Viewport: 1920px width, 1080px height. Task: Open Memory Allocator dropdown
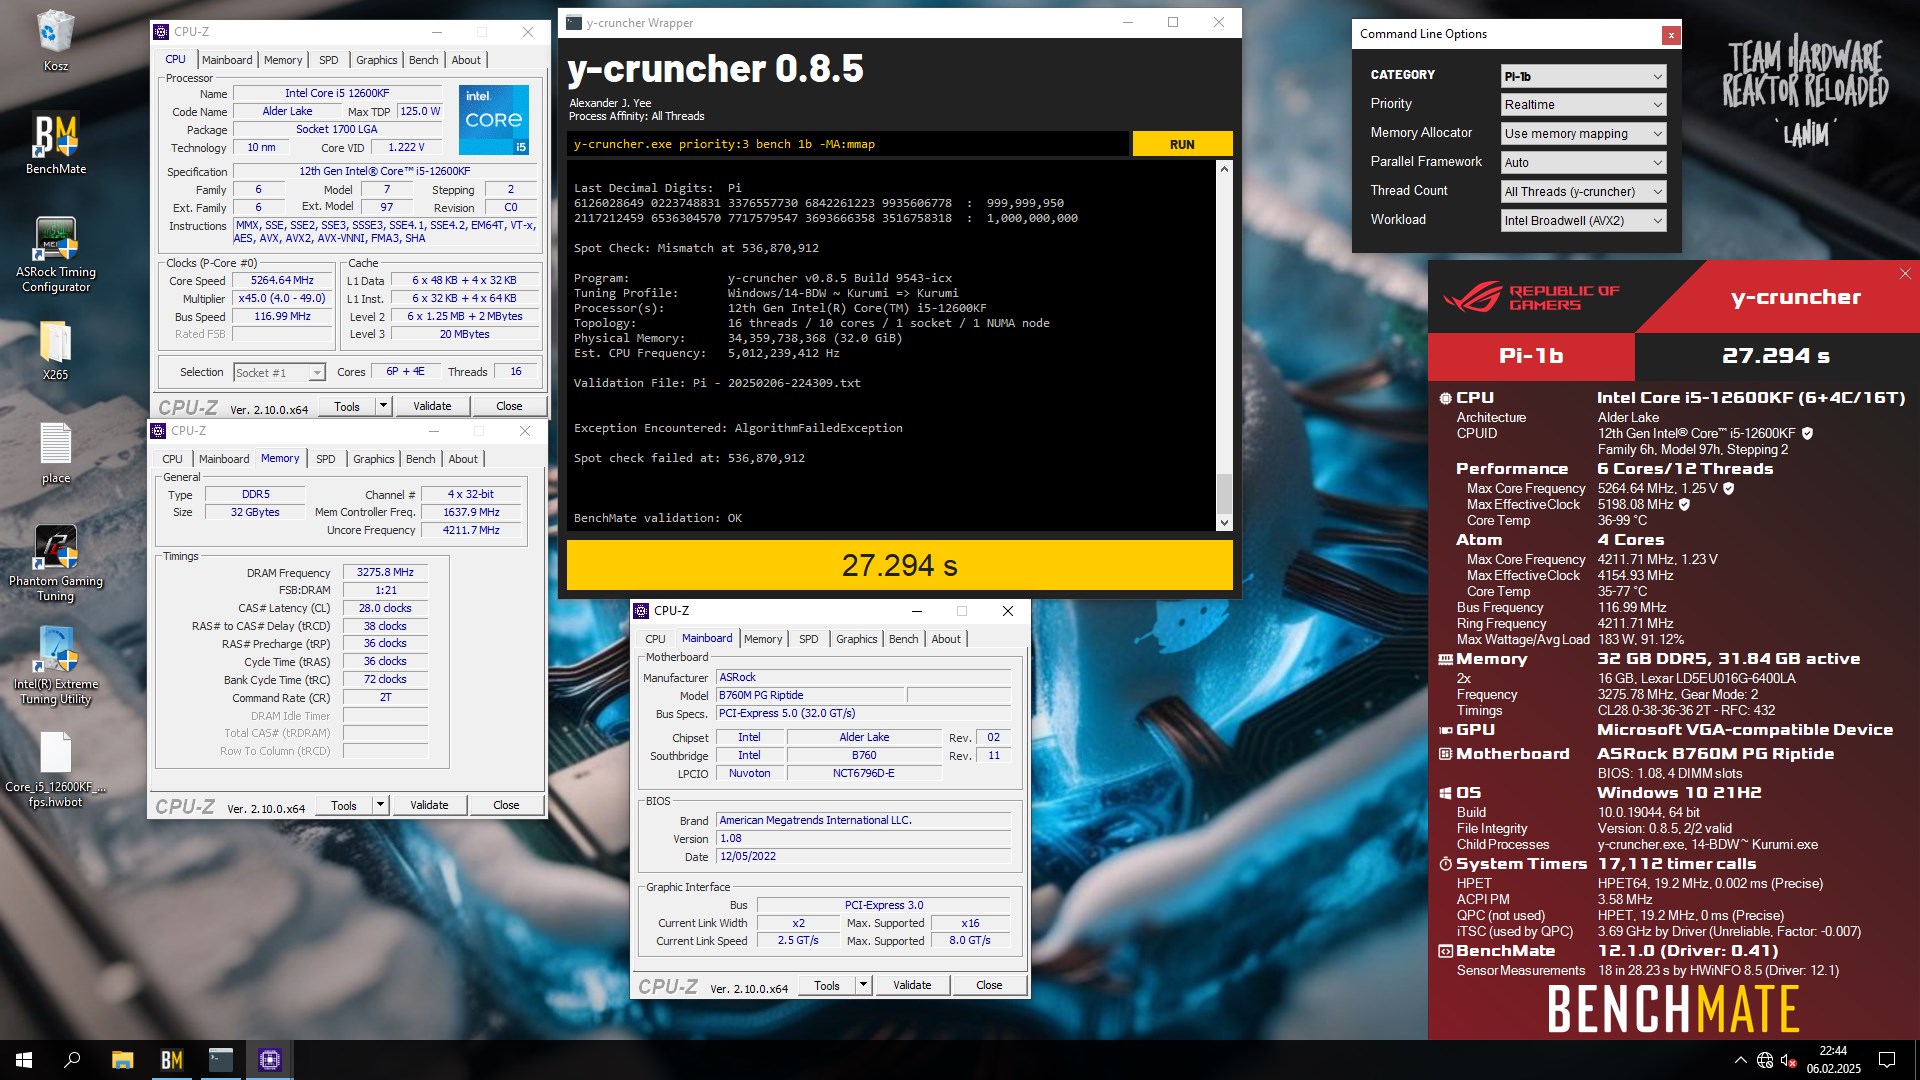[x=1583, y=134]
